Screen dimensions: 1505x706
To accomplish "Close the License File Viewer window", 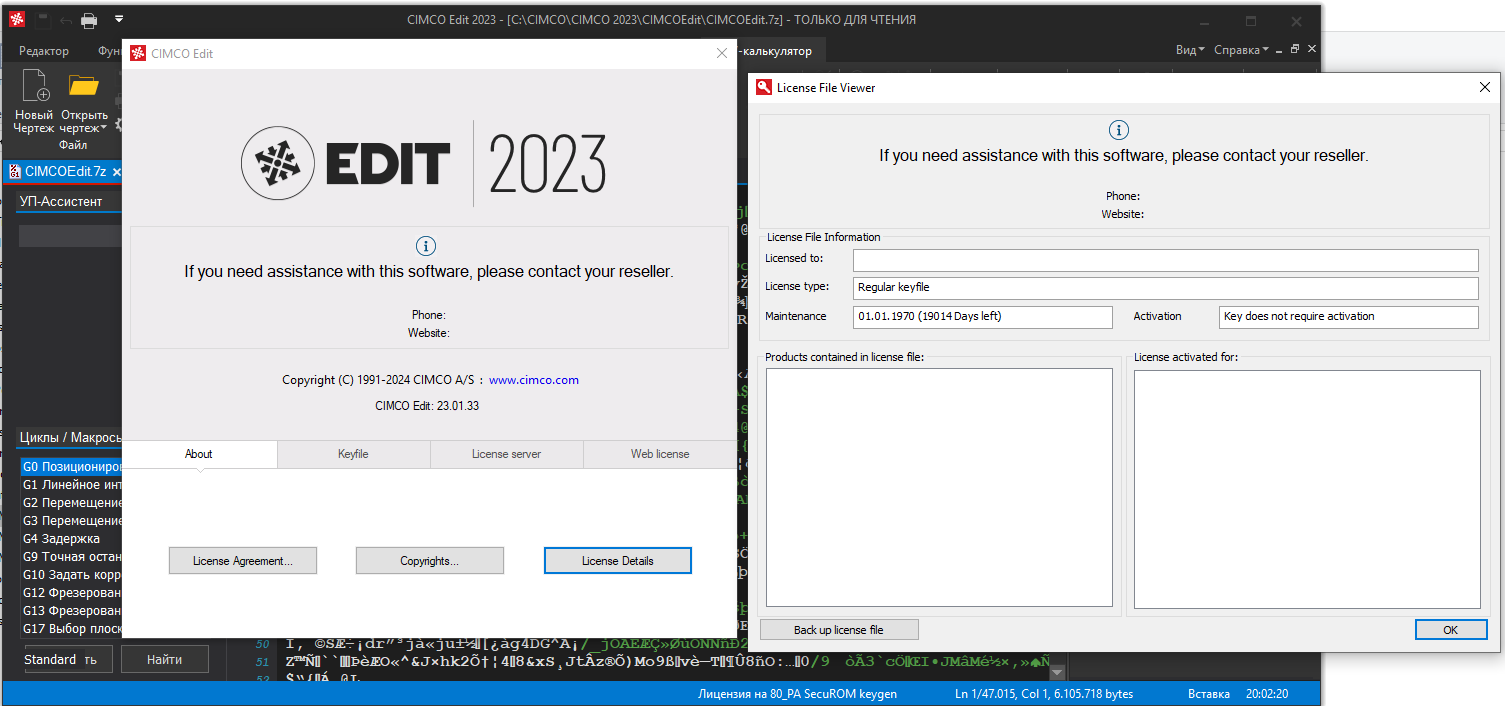I will [1485, 87].
